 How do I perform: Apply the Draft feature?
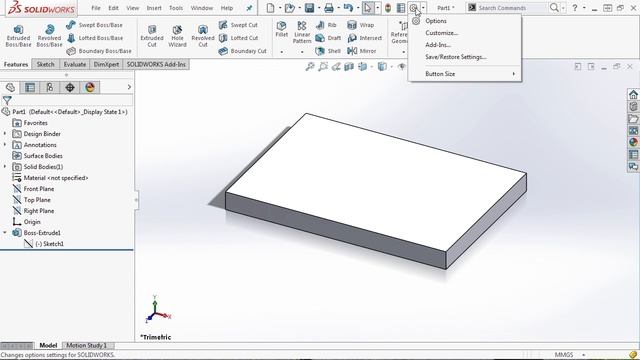point(328,38)
